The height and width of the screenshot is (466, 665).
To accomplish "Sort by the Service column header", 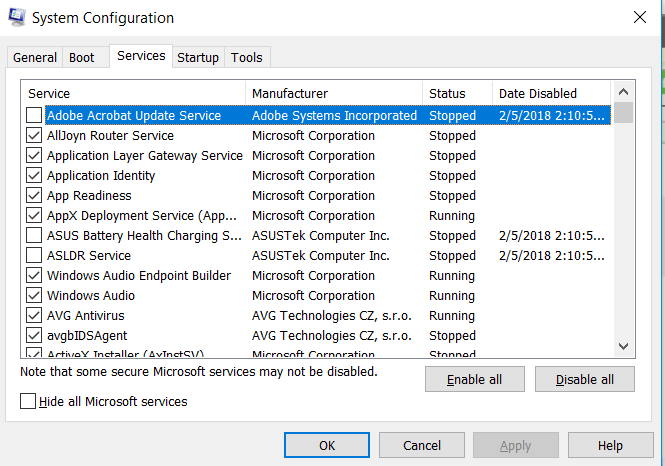I will (x=133, y=93).
